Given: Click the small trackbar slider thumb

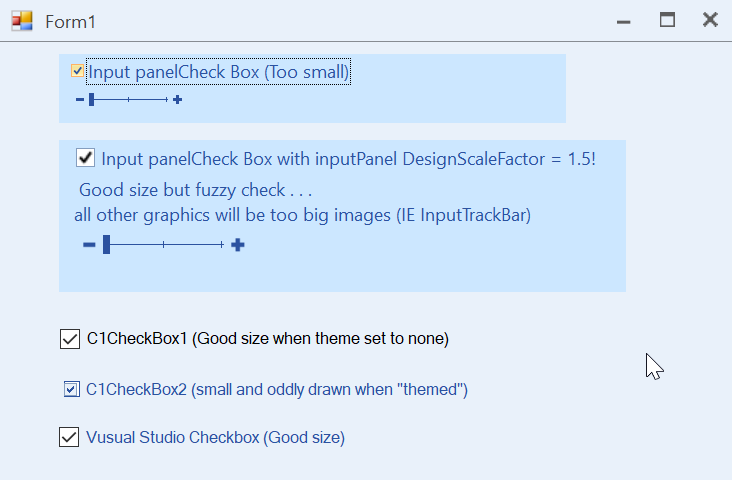Looking at the screenshot, I should point(91,100).
